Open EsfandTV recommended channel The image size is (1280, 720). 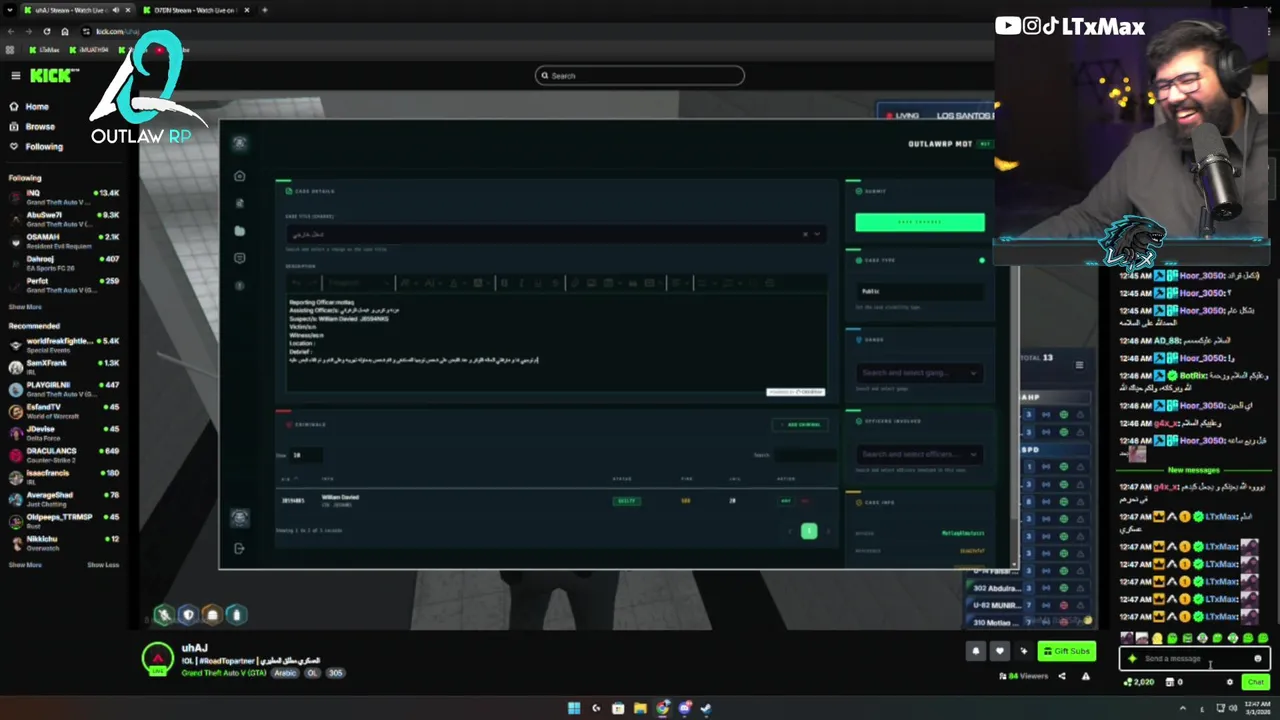pos(64,411)
